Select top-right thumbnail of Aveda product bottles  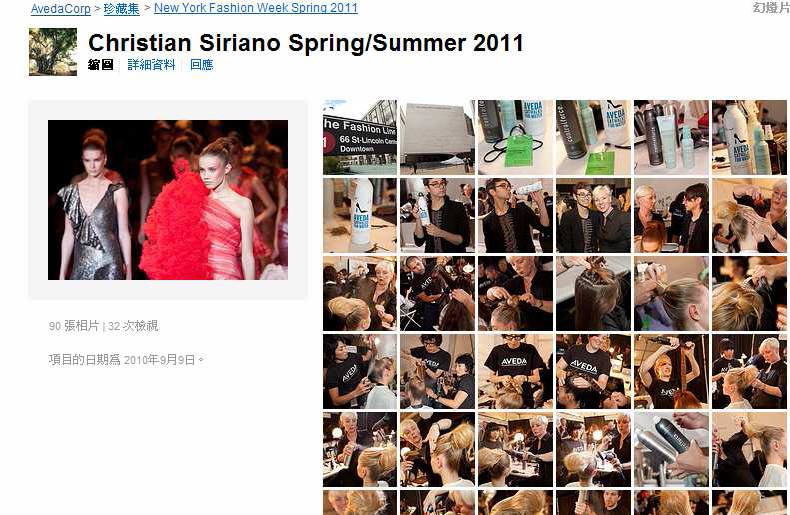pos(749,138)
